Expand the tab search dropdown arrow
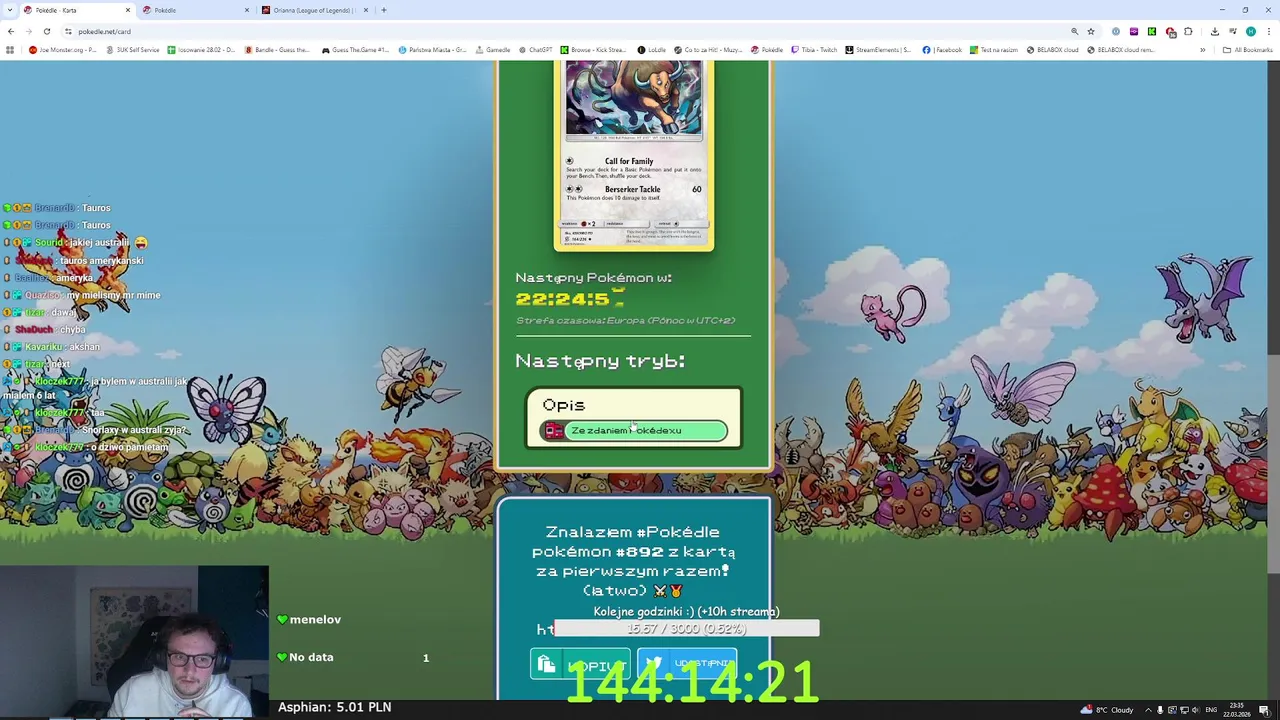Image resolution: width=1280 pixels, height=720 pixels. 10,10
